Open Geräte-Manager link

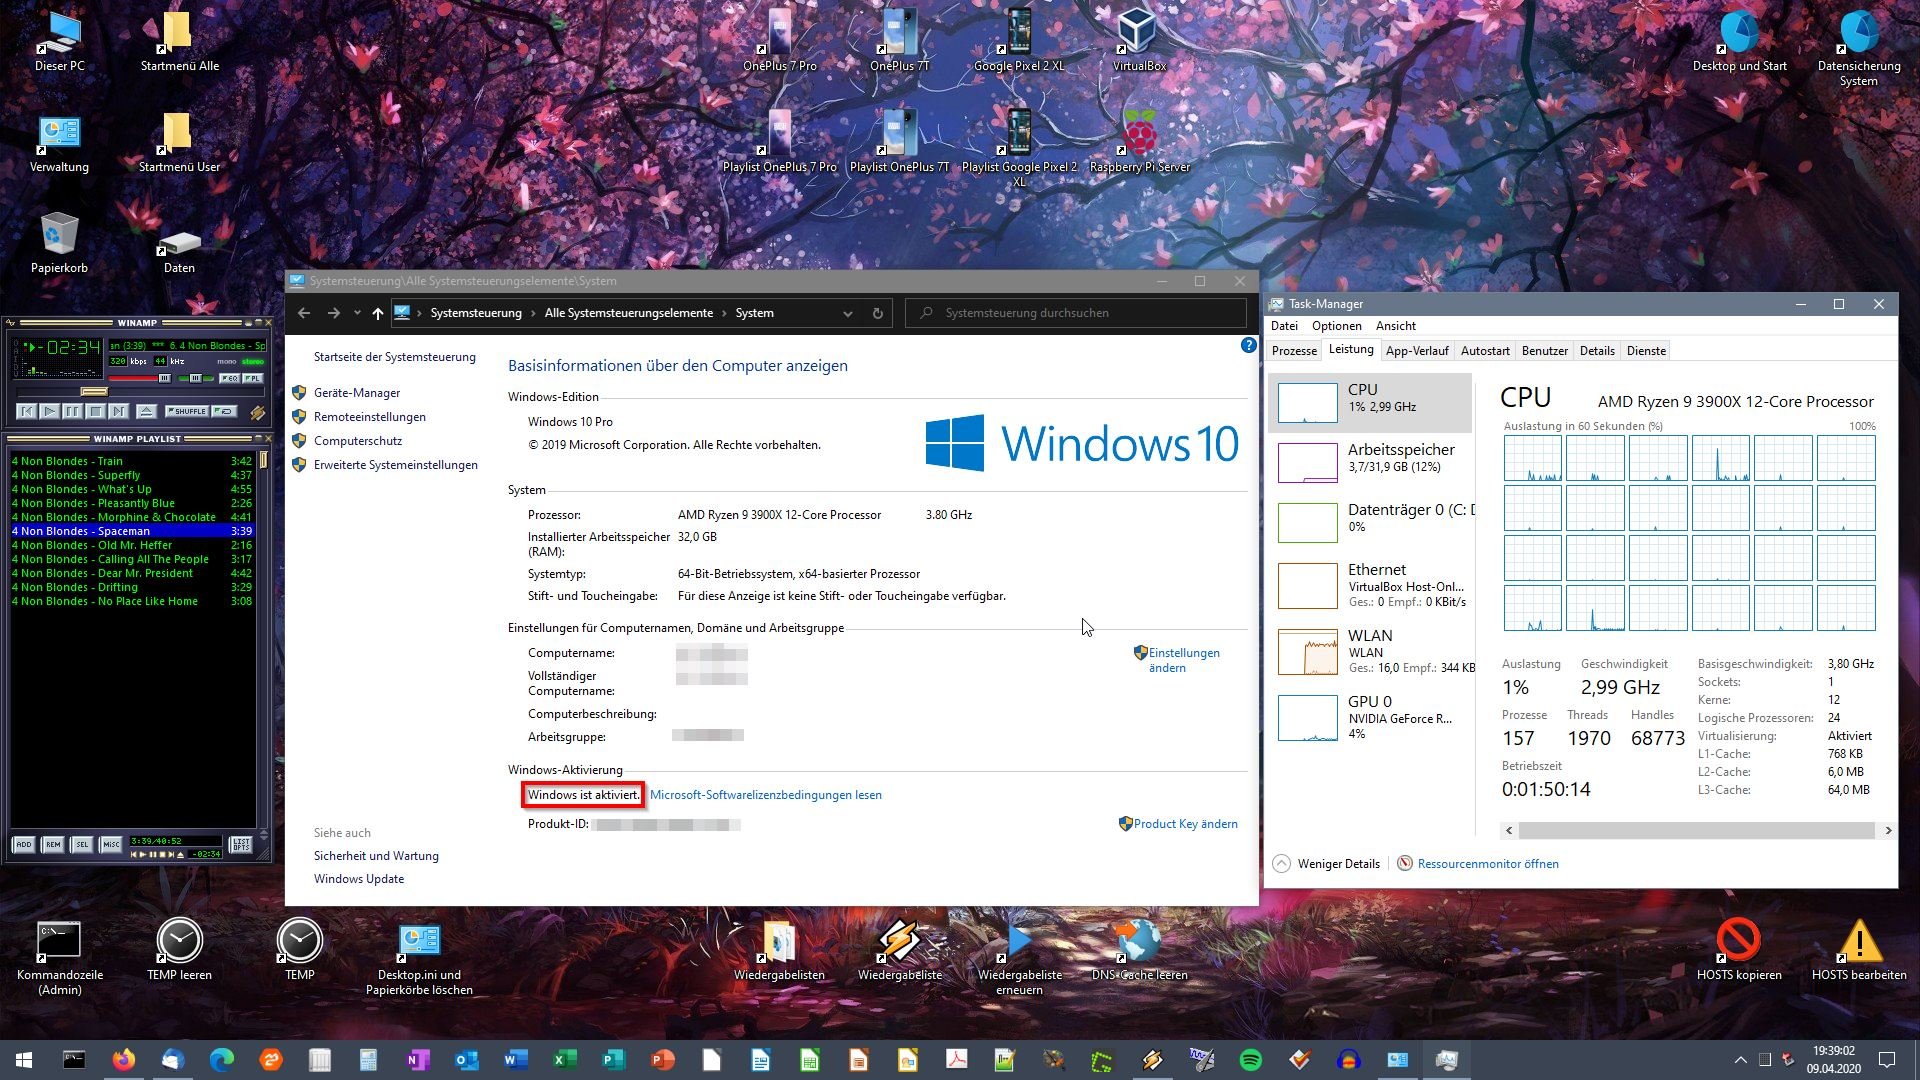click(357, 393)
